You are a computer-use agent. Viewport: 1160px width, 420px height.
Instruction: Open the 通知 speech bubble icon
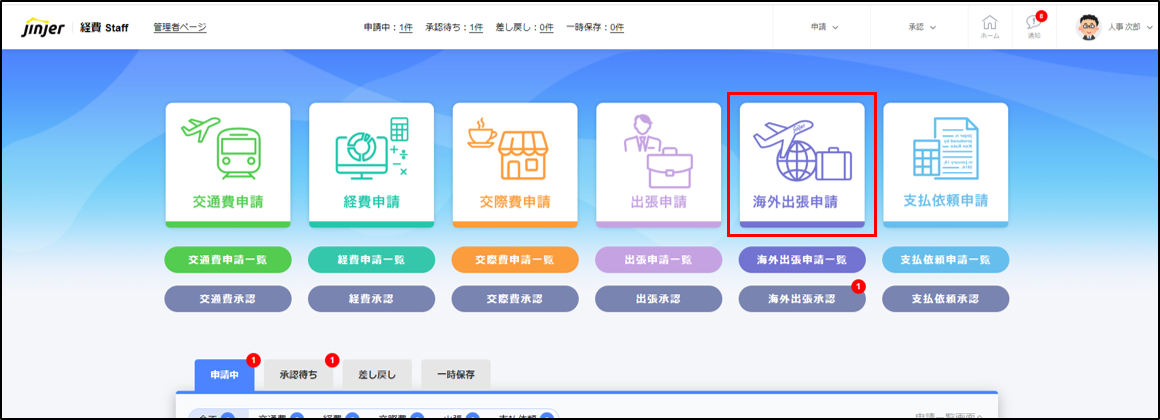pyautogui.click(x=1033, y=27)
